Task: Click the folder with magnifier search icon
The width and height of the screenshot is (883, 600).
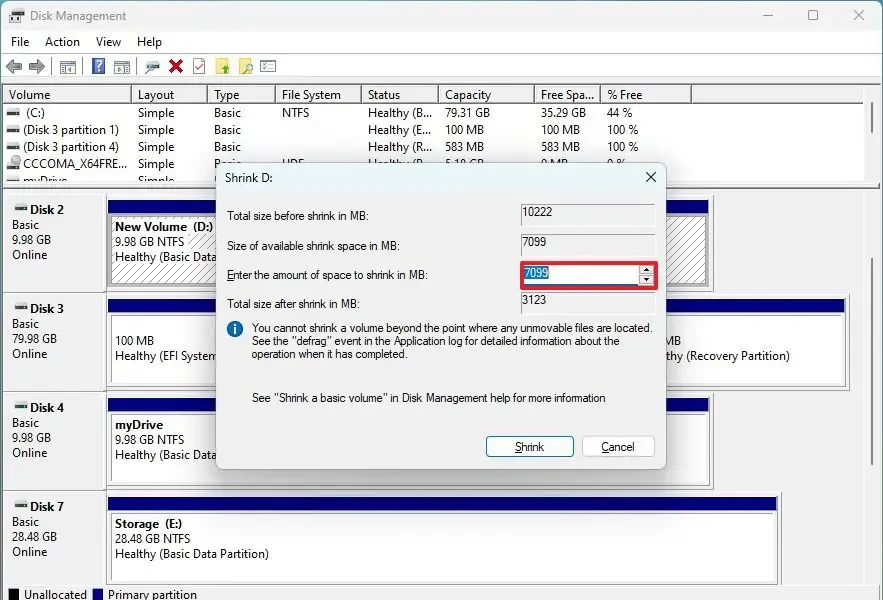Action: point(246,66)
